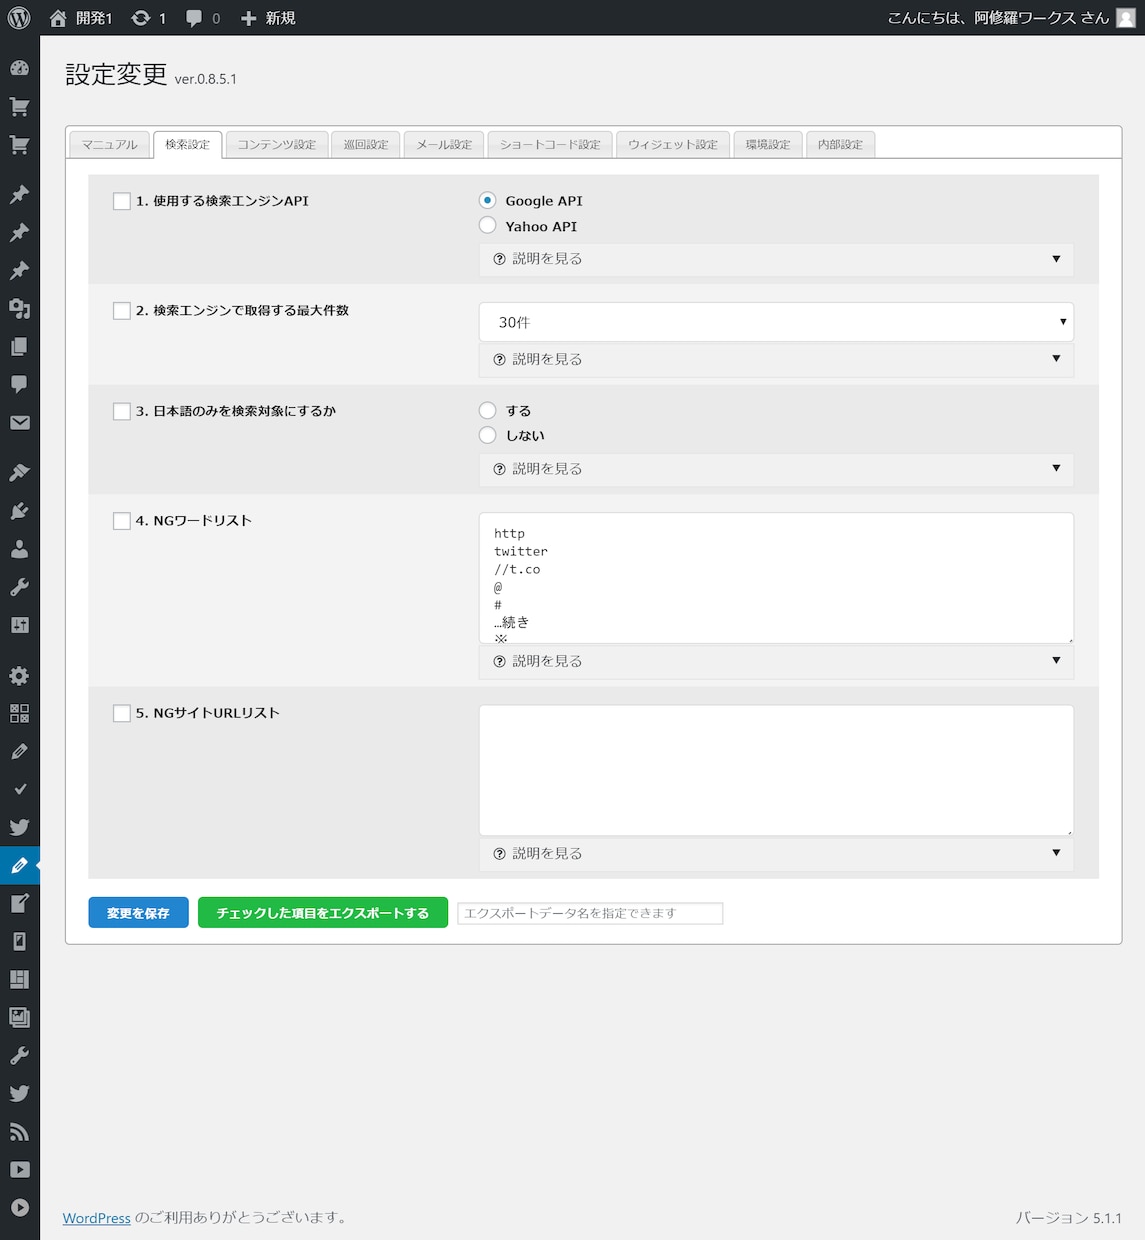Click the 変更を保存 button
The image size is (1145, 1240).
[138, 913]
